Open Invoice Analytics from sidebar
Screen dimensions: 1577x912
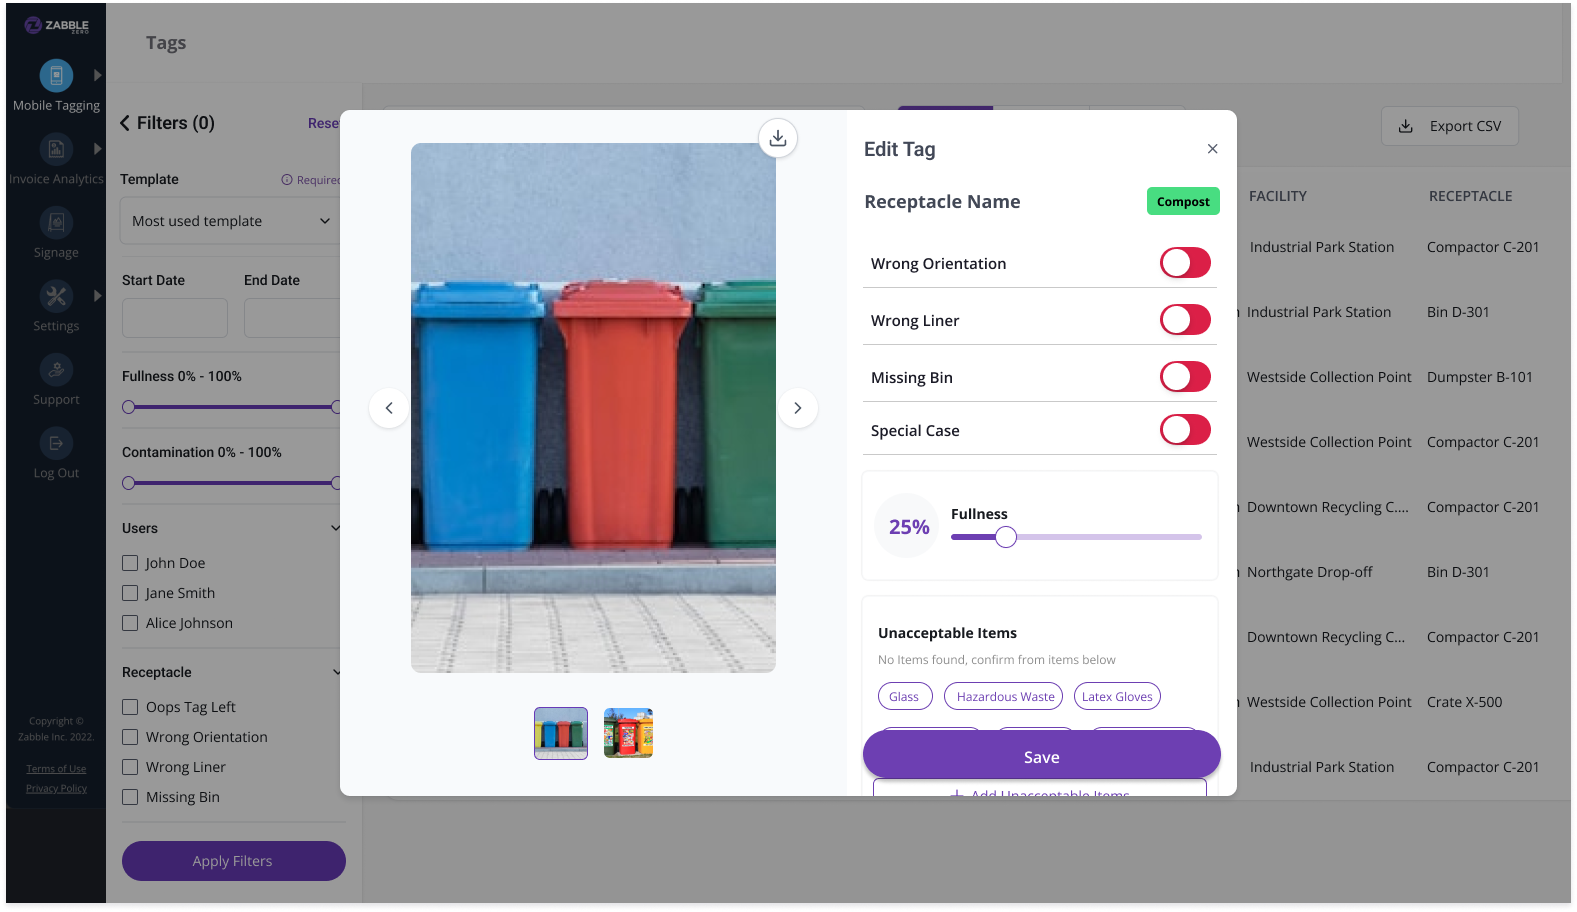pos(56,149)
